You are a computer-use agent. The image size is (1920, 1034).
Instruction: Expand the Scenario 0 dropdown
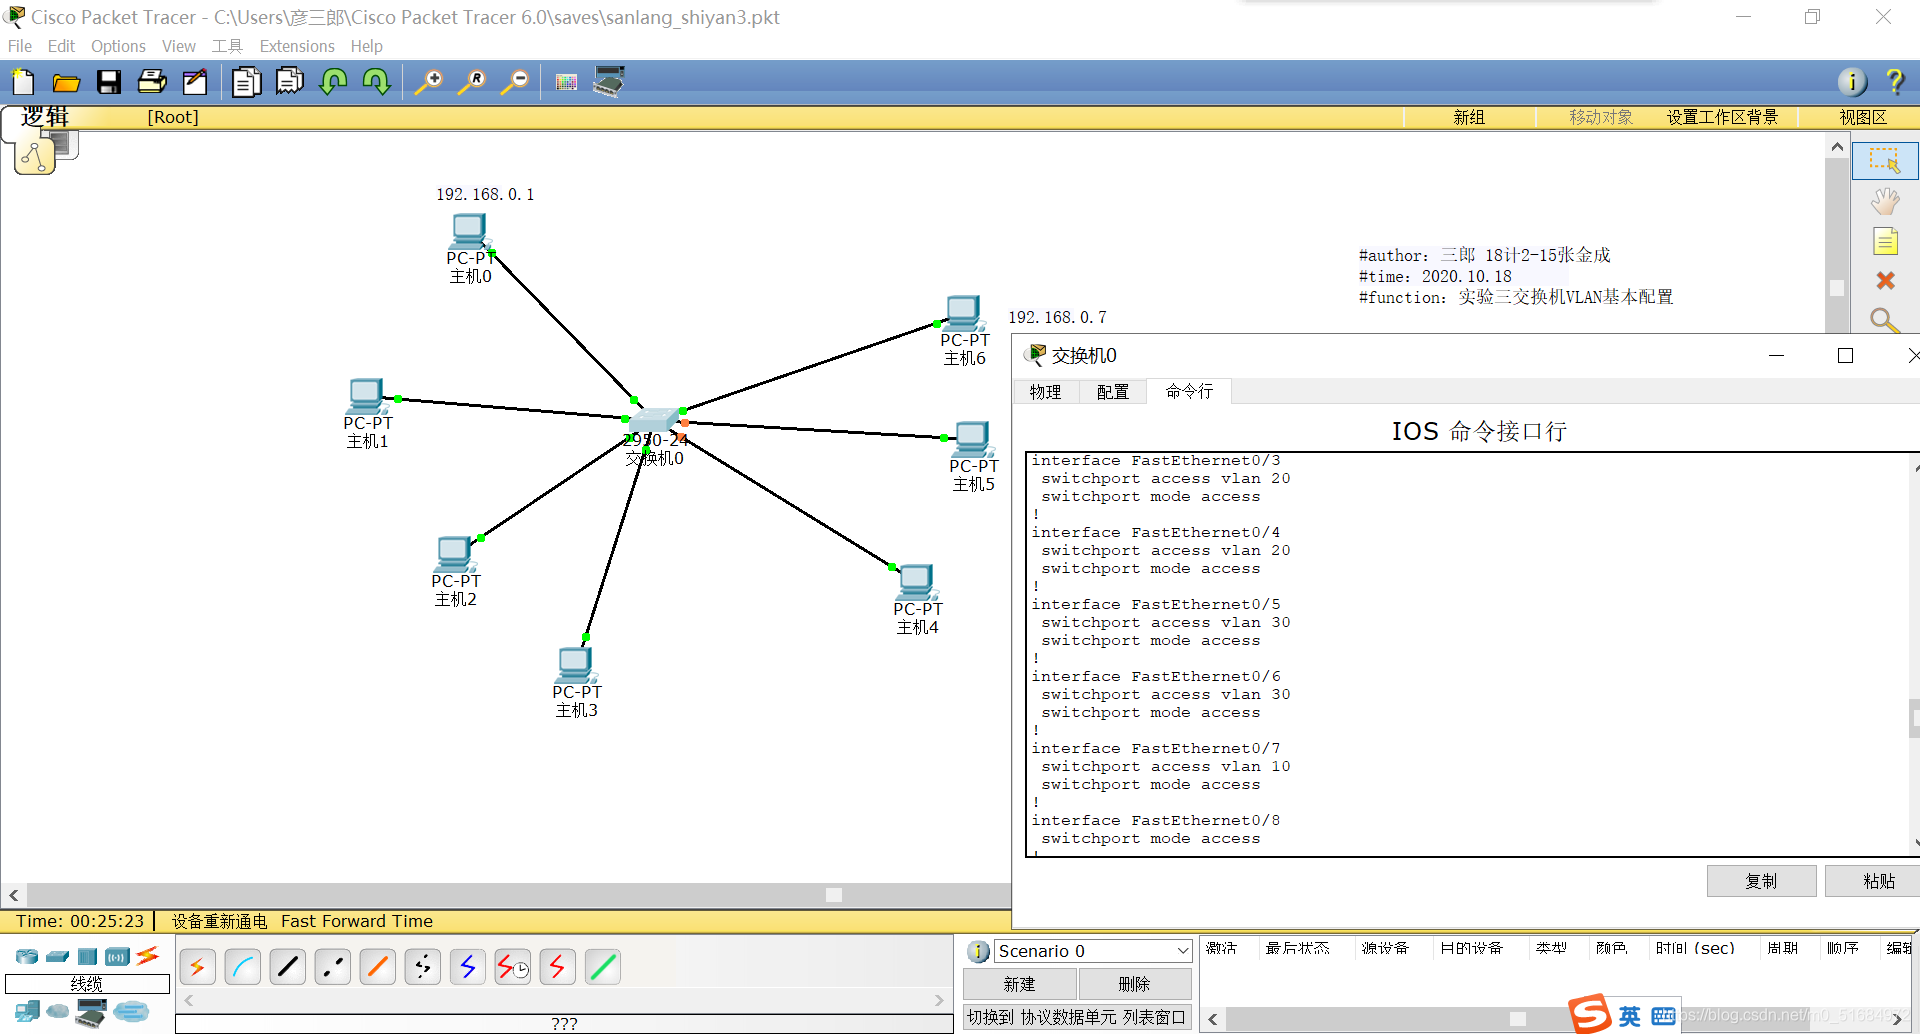(1182, 951)
